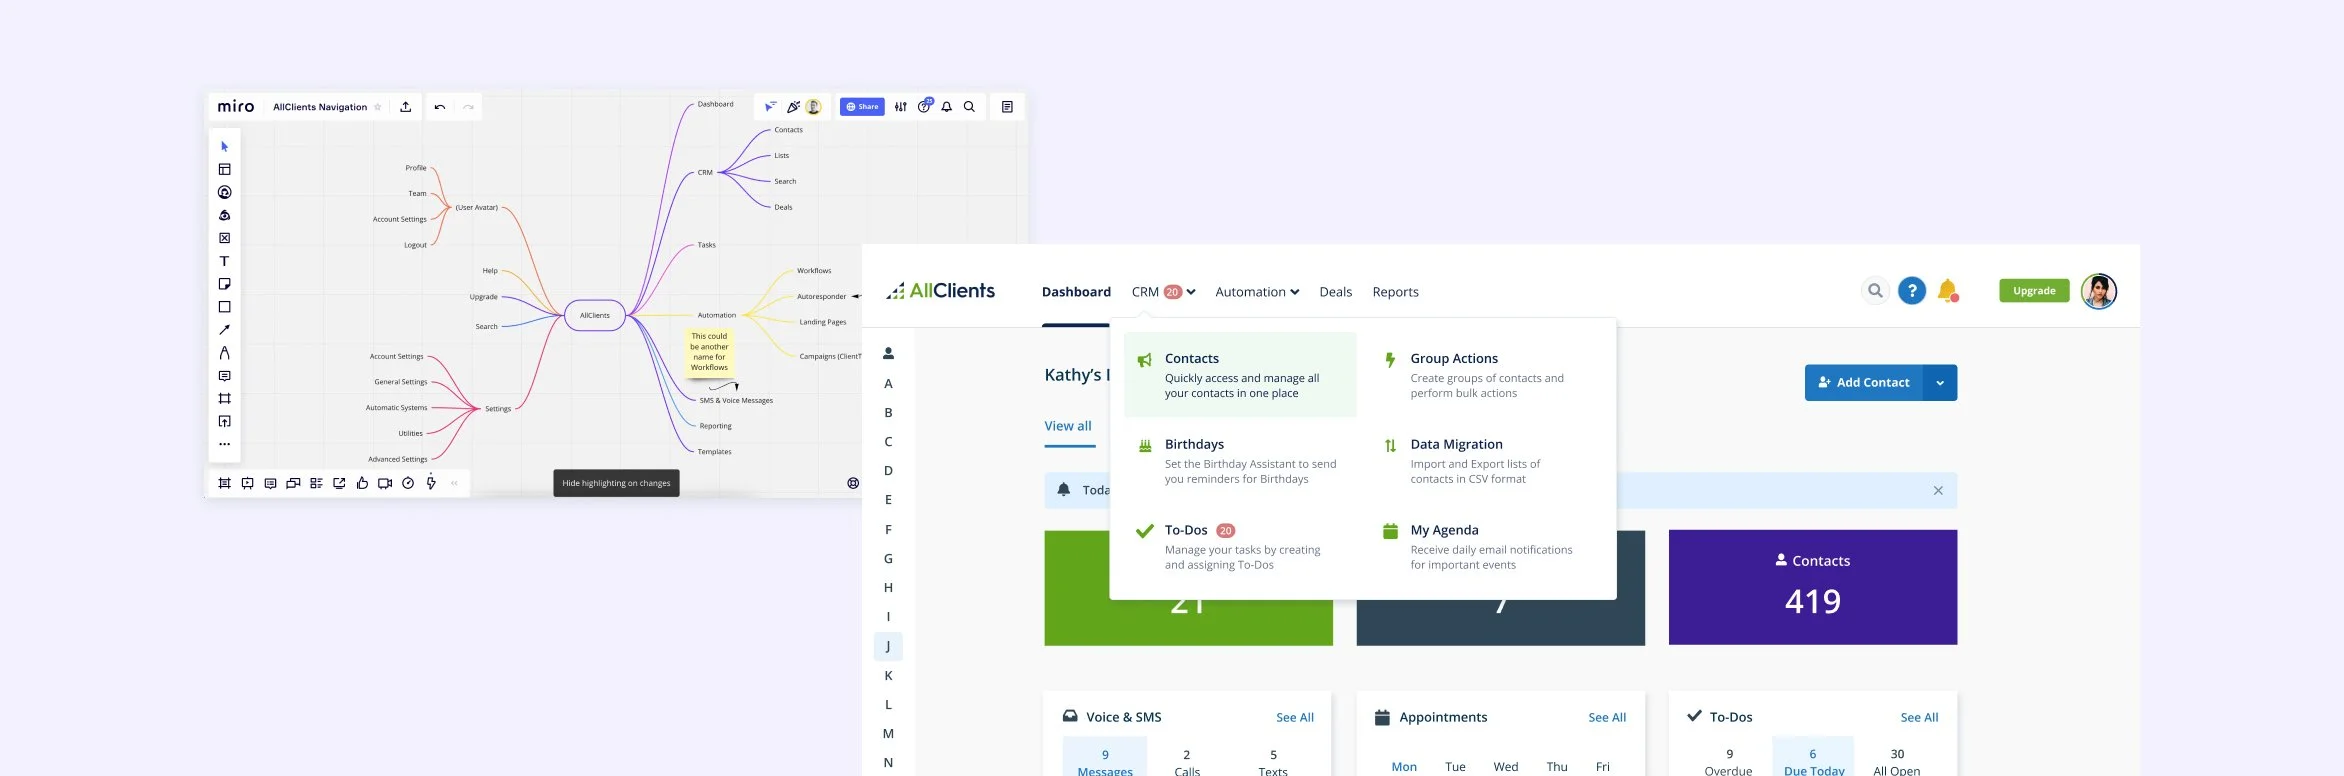Click the Share button in Miro
This screenshot has height=776, width=2344.
coord(861,107)
